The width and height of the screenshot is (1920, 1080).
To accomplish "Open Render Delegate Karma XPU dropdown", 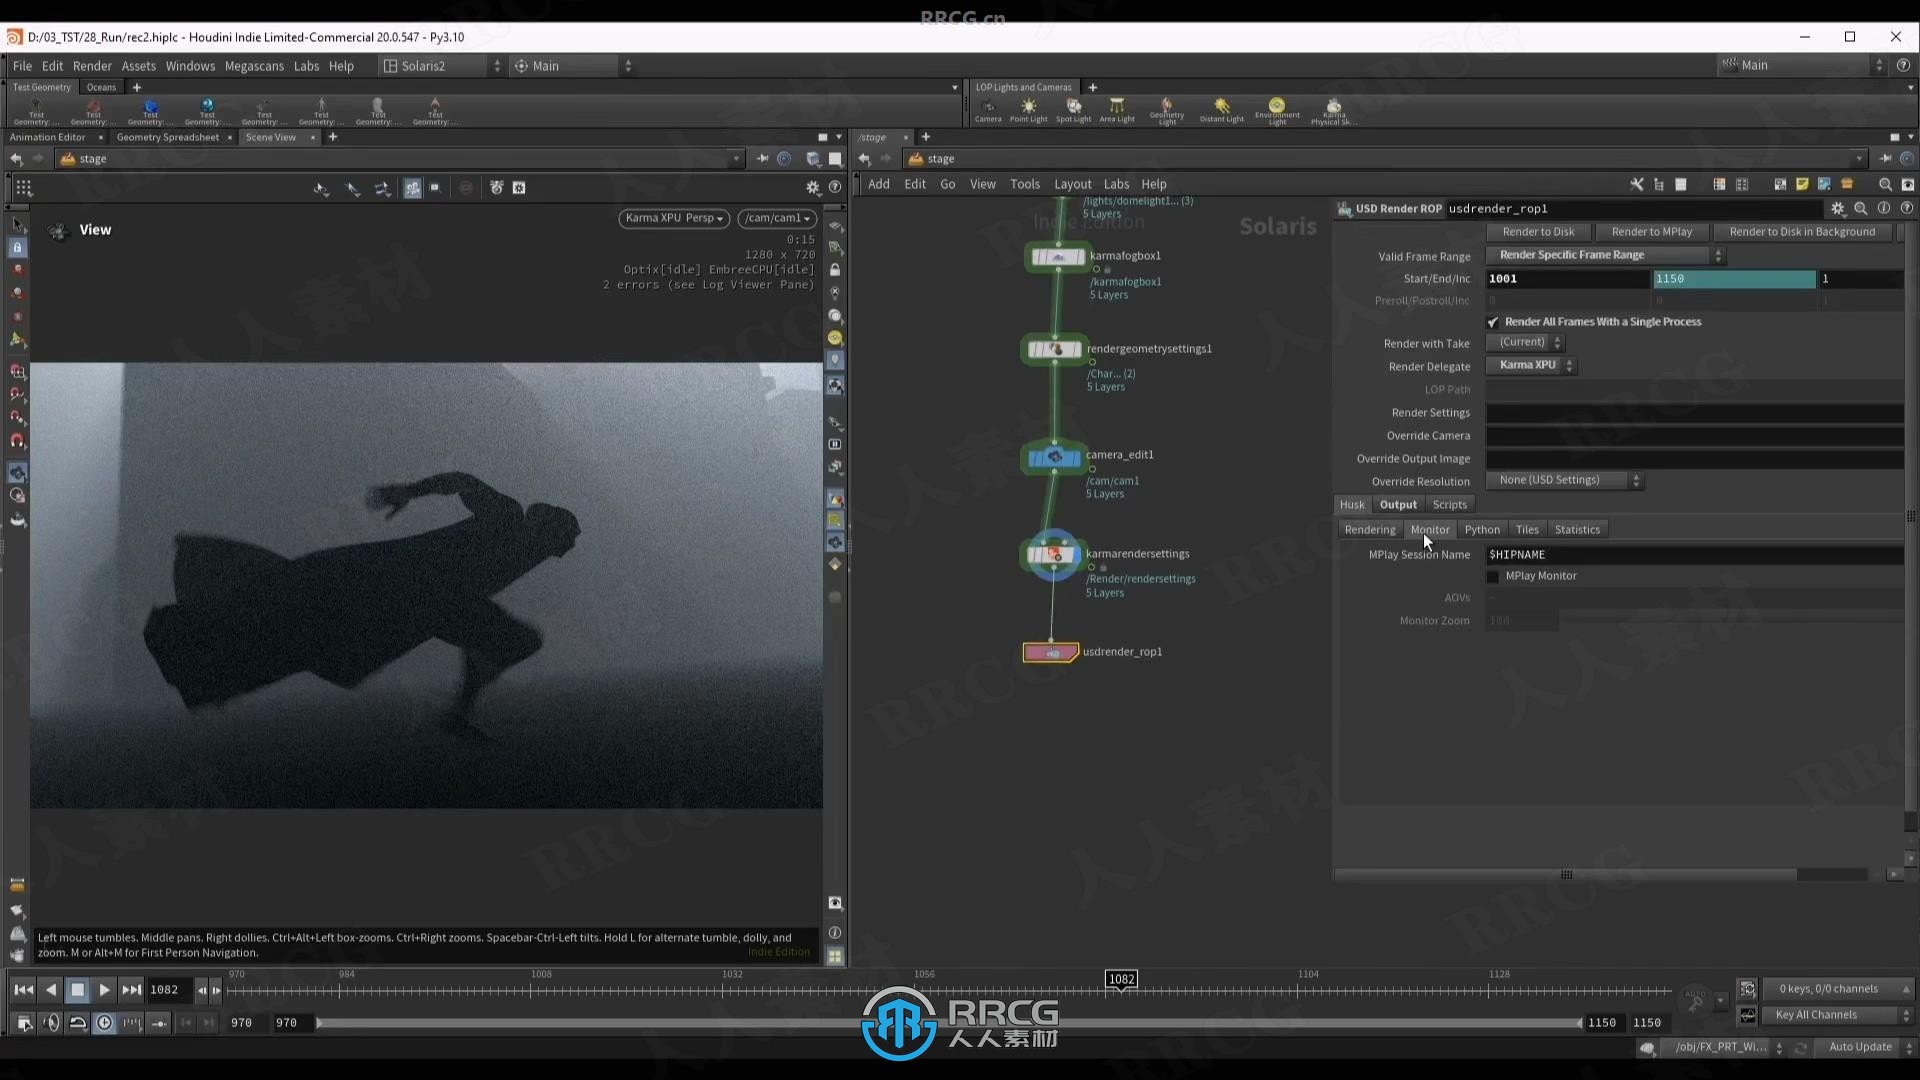I will pos(1532,366).
